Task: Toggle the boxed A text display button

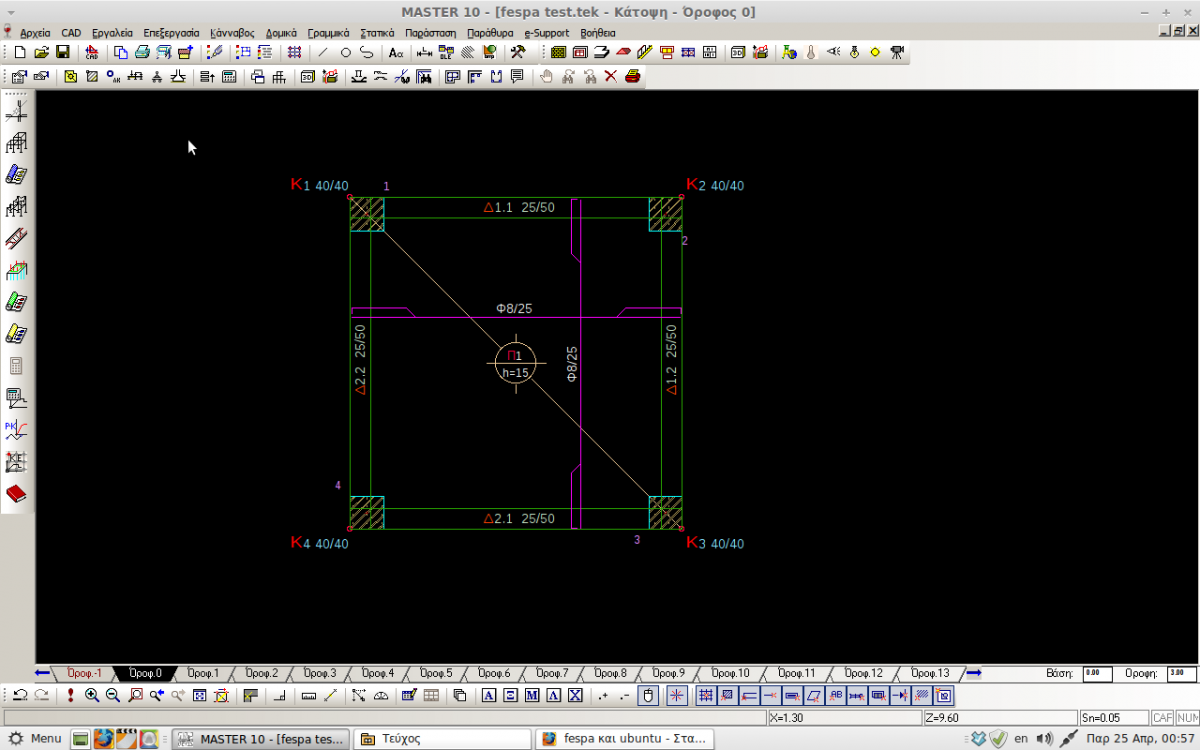Action: [x=489, y=695]
